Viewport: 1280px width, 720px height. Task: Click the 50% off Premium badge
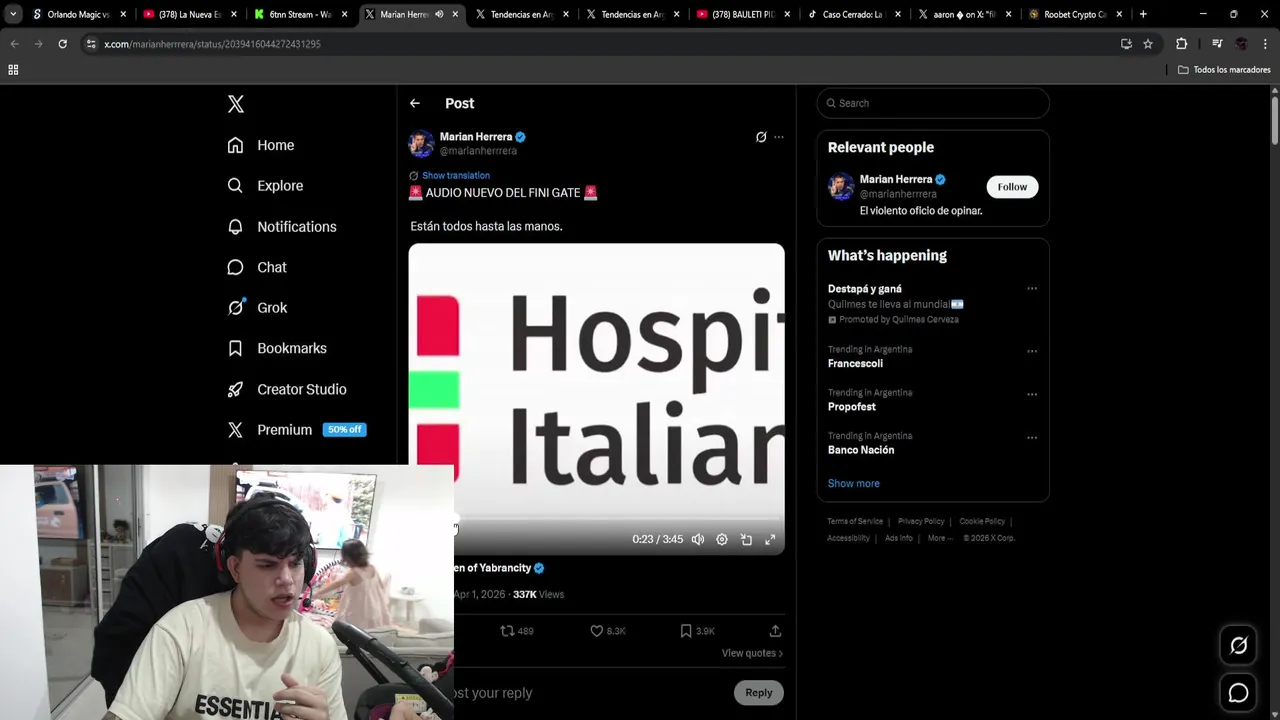[344, 430]
